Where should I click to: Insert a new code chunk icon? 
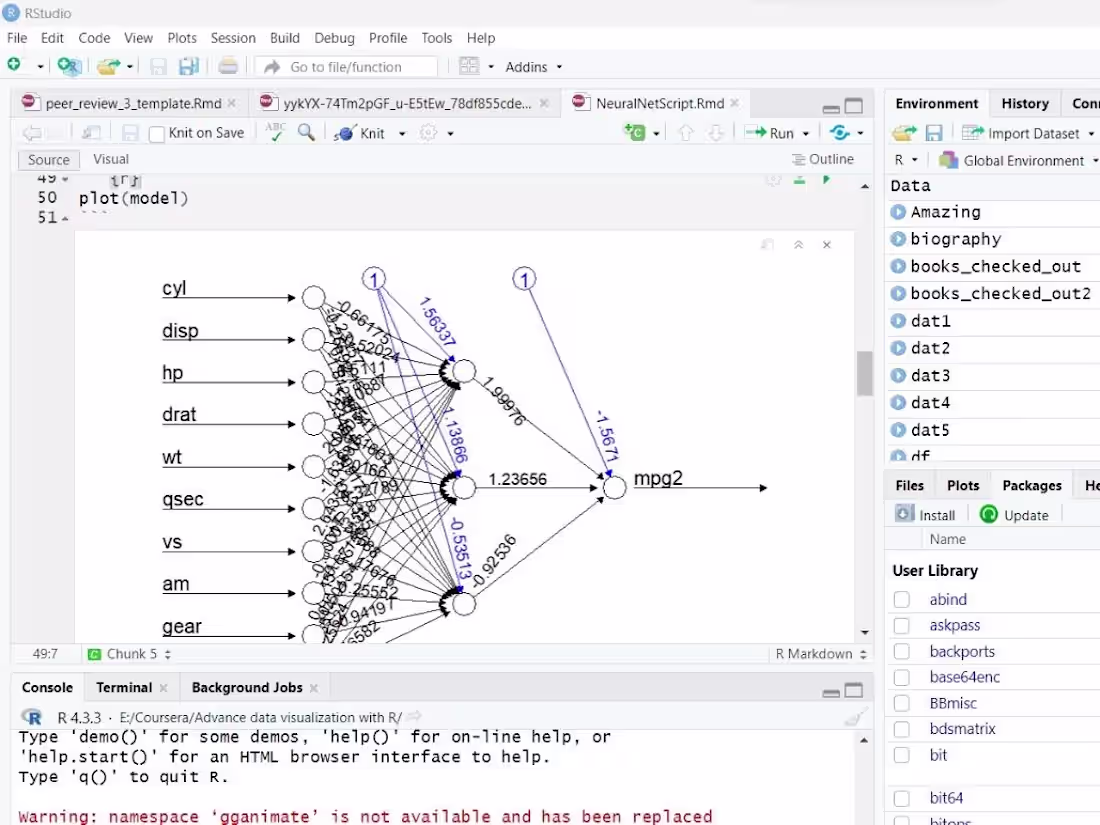click(635, 132)
